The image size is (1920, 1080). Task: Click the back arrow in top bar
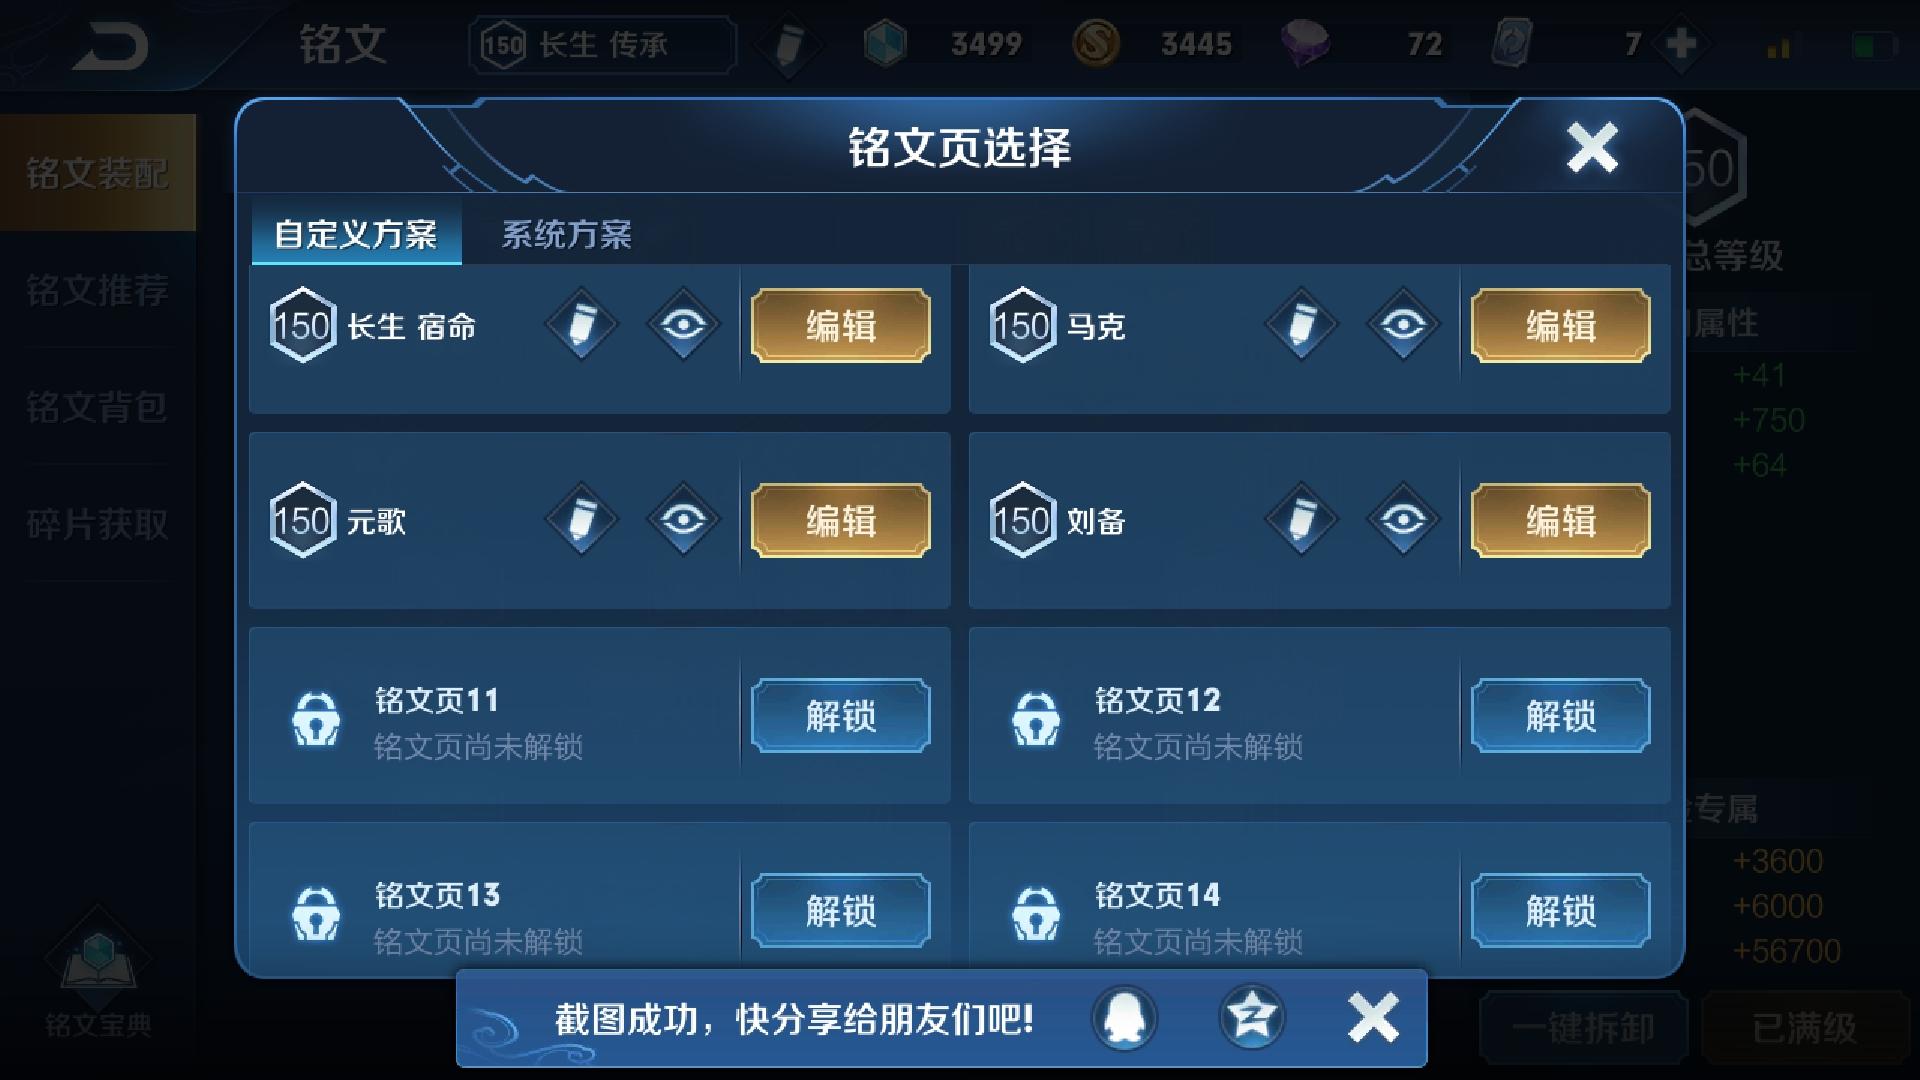110,44
